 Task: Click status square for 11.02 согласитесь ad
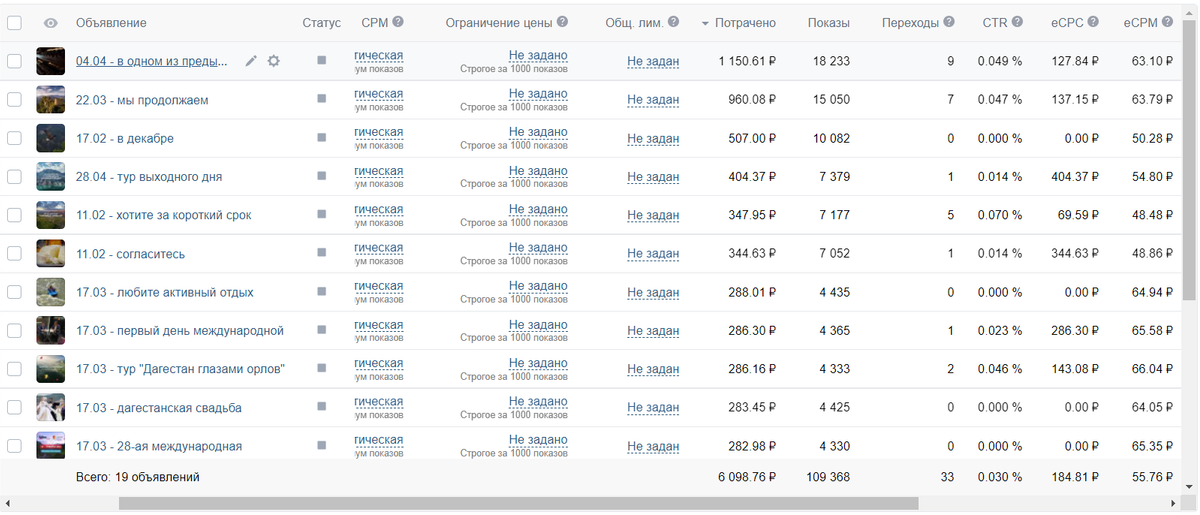pos(321,254)
